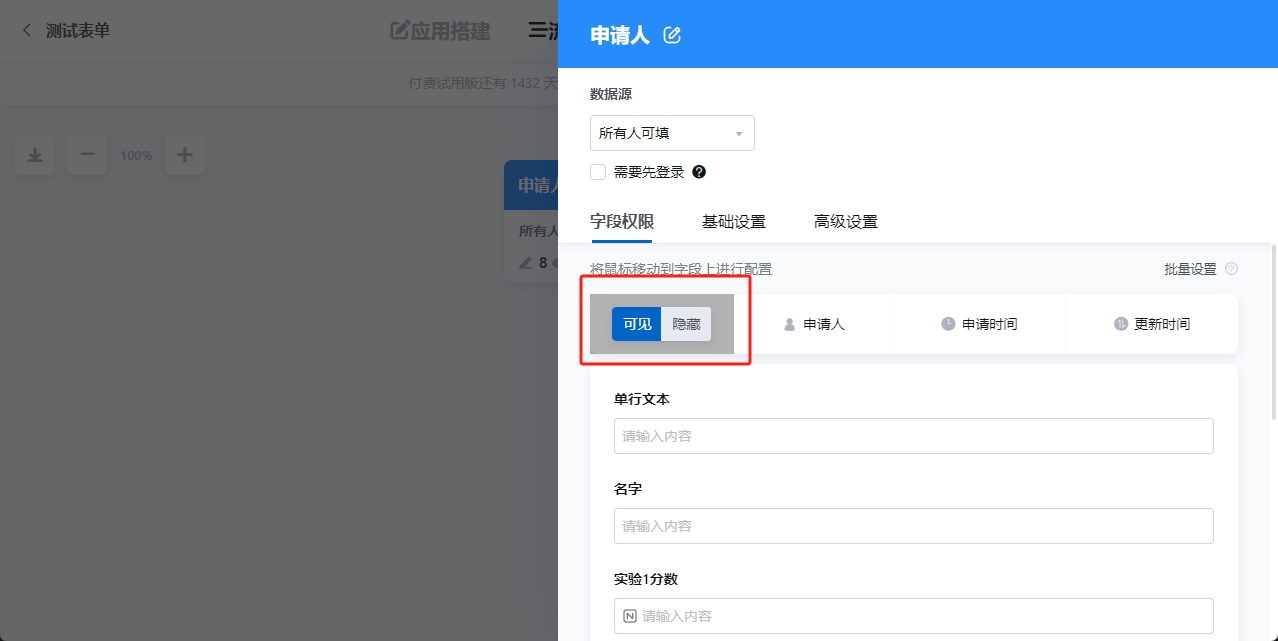Switch the visibility toggle to 隐藏

point(686,324)
